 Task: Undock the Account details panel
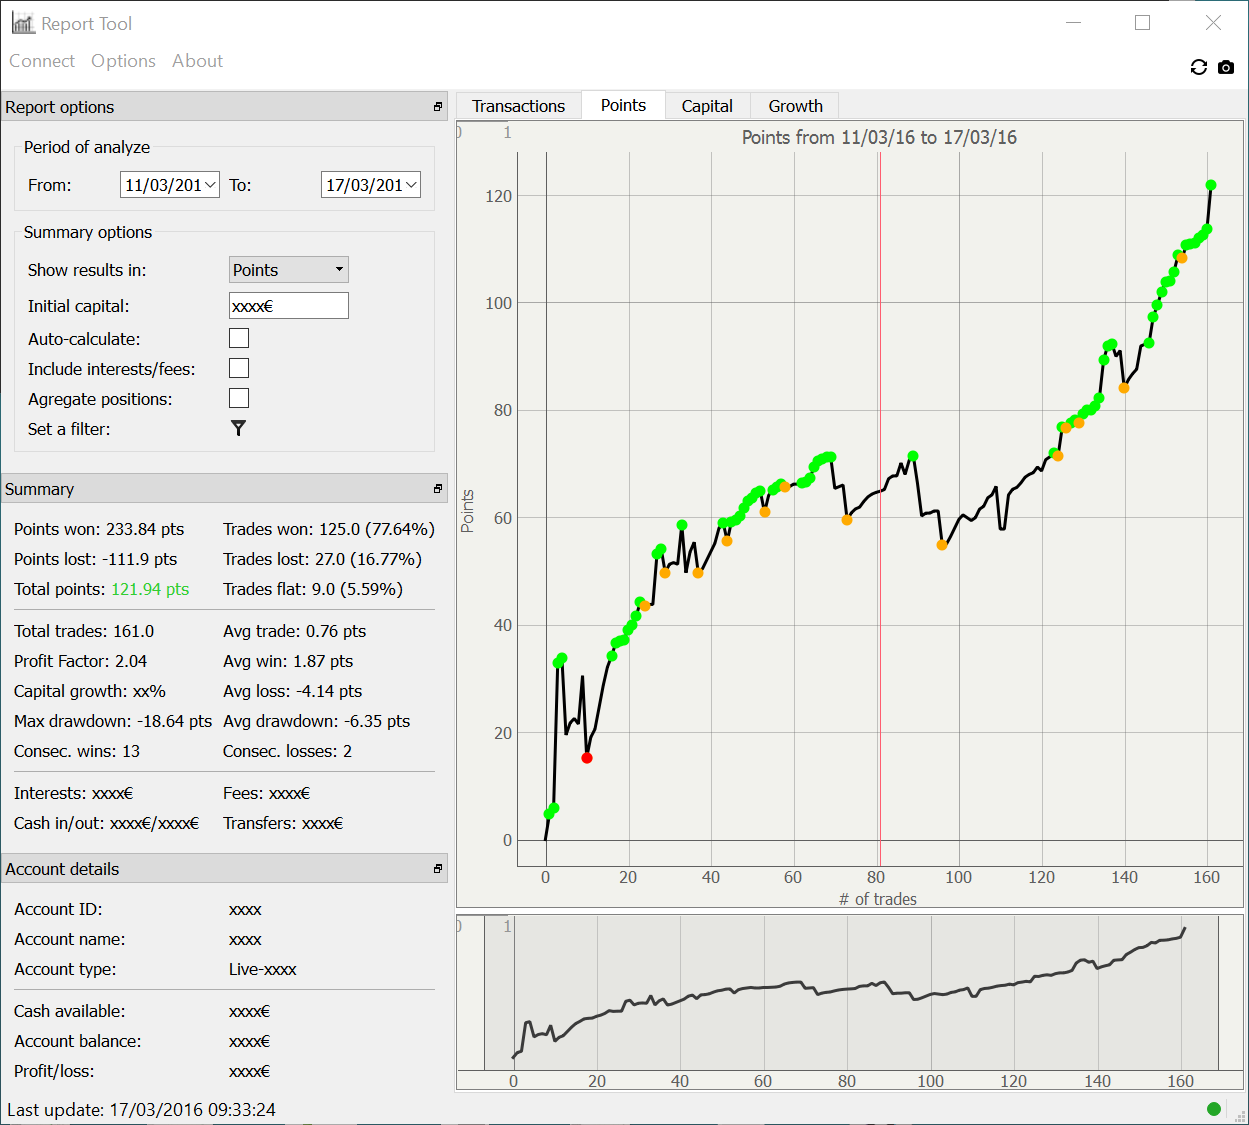pyautogui.click(x=437, y=869)
